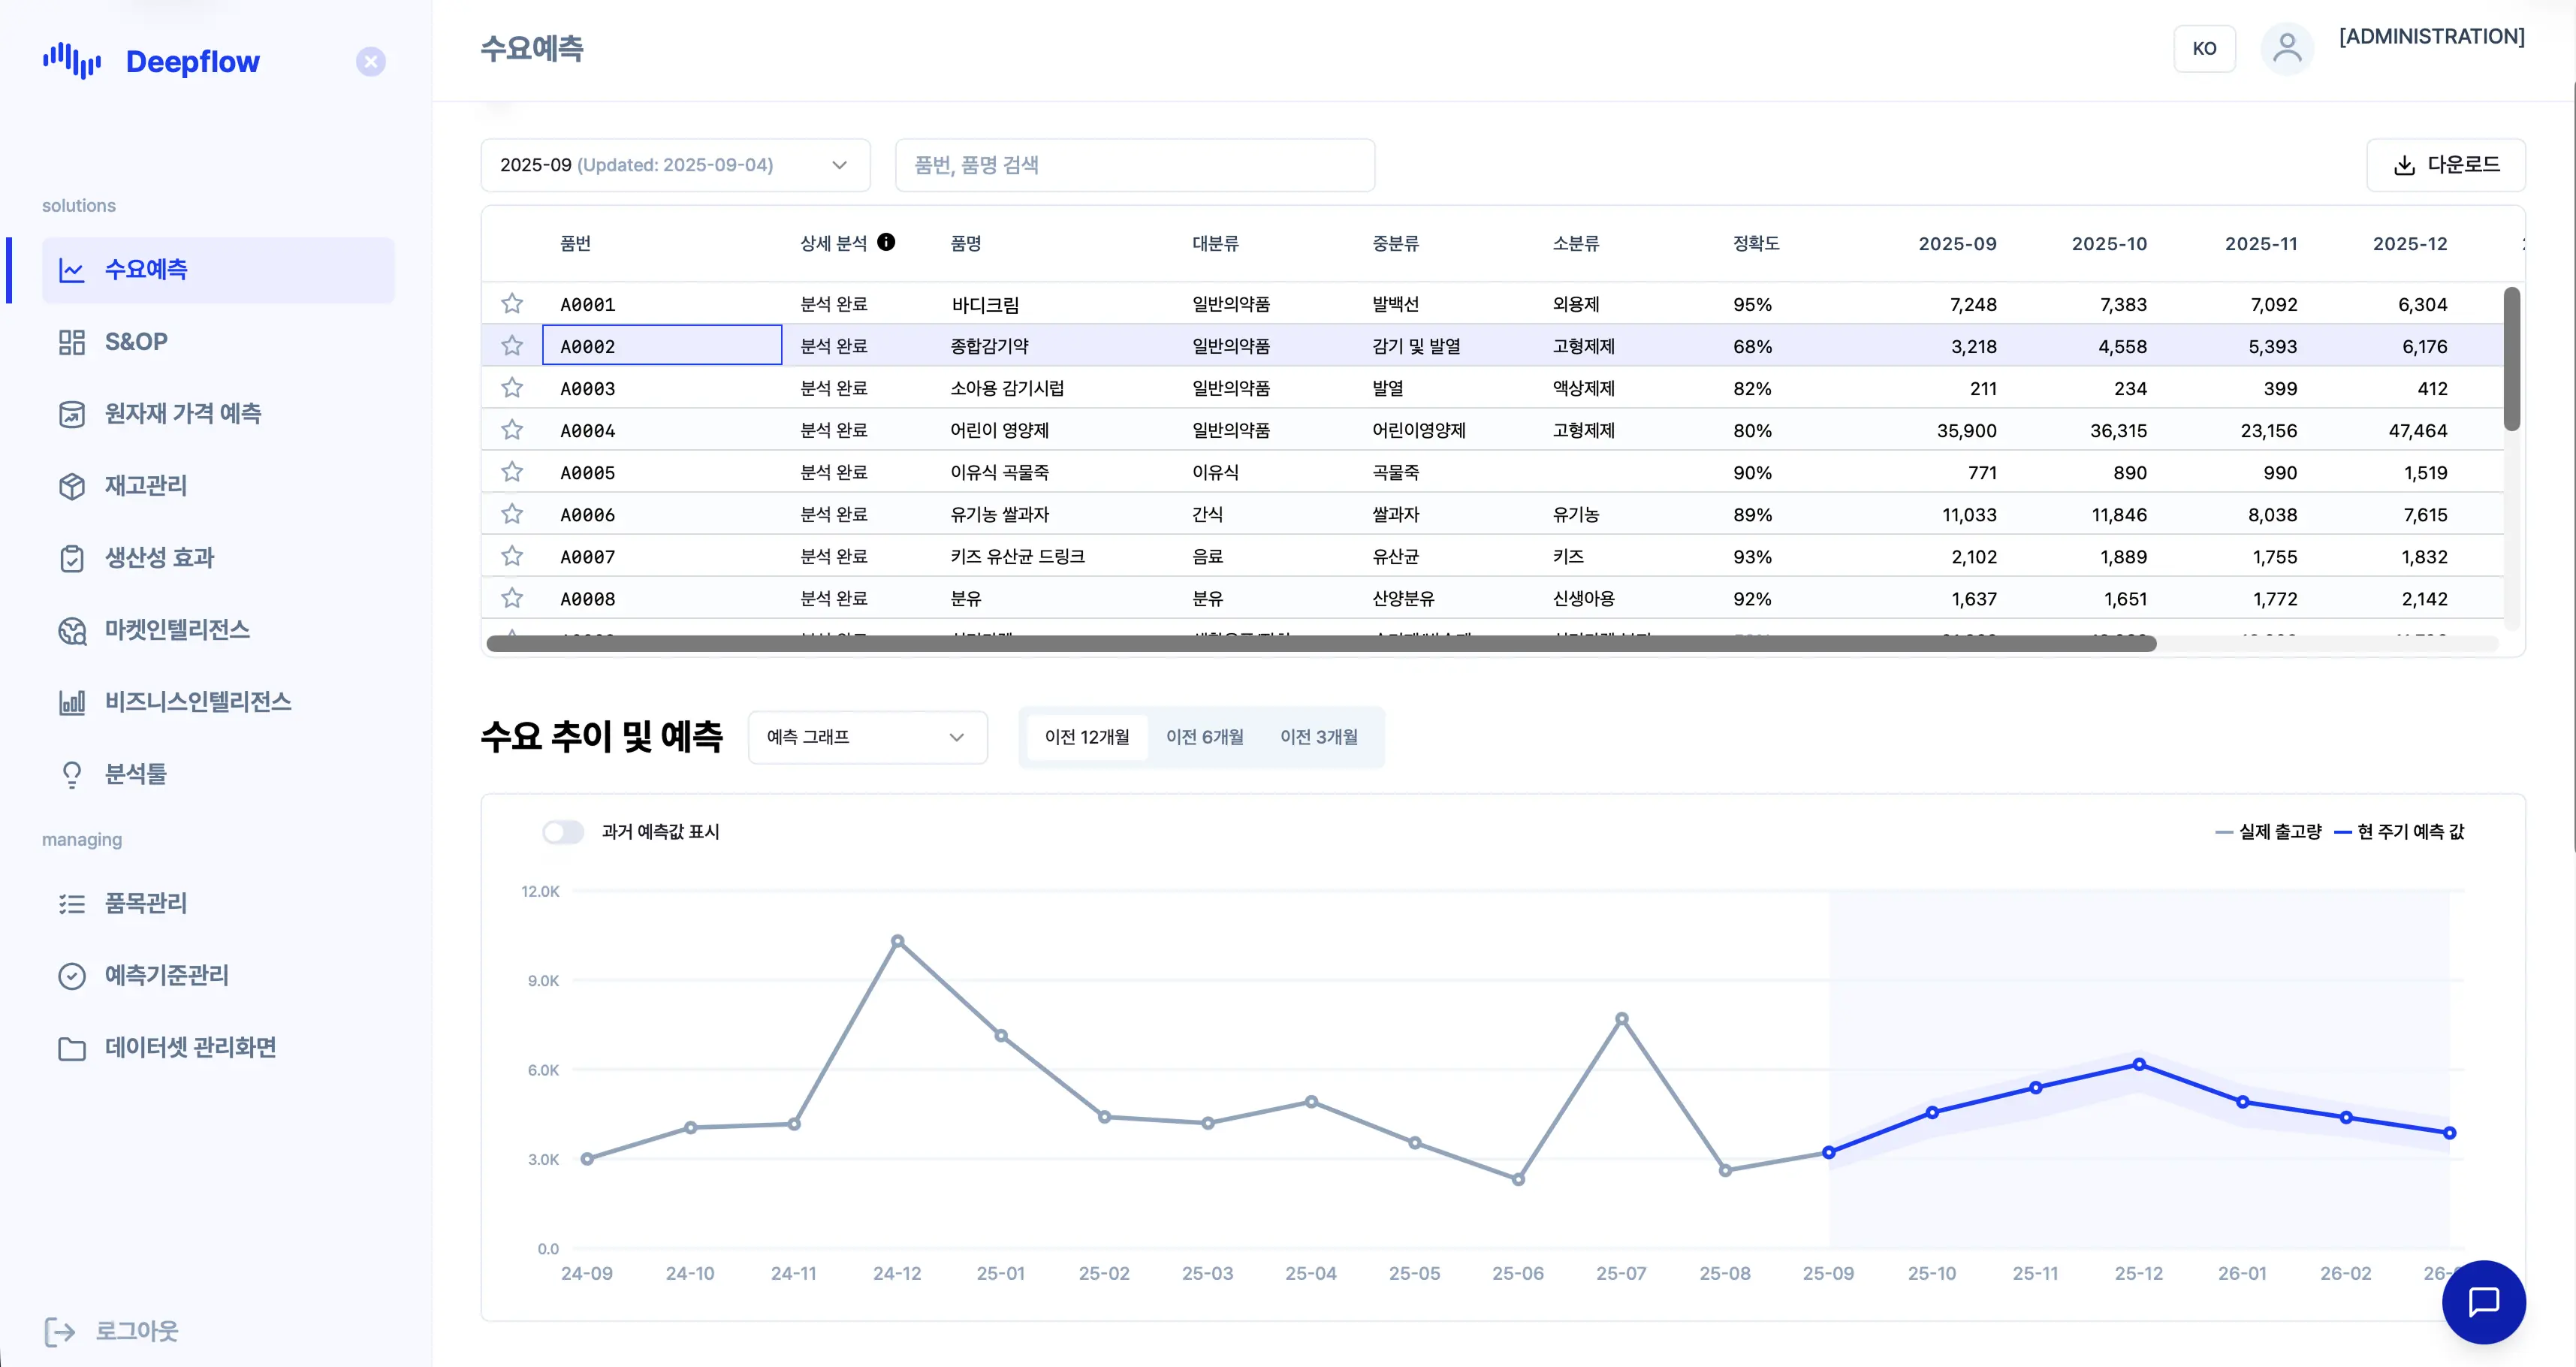2576x1367 pixels.
Task: Toggle favorite star for A0005
Action: pyautogui.click(x=512, y=472)
